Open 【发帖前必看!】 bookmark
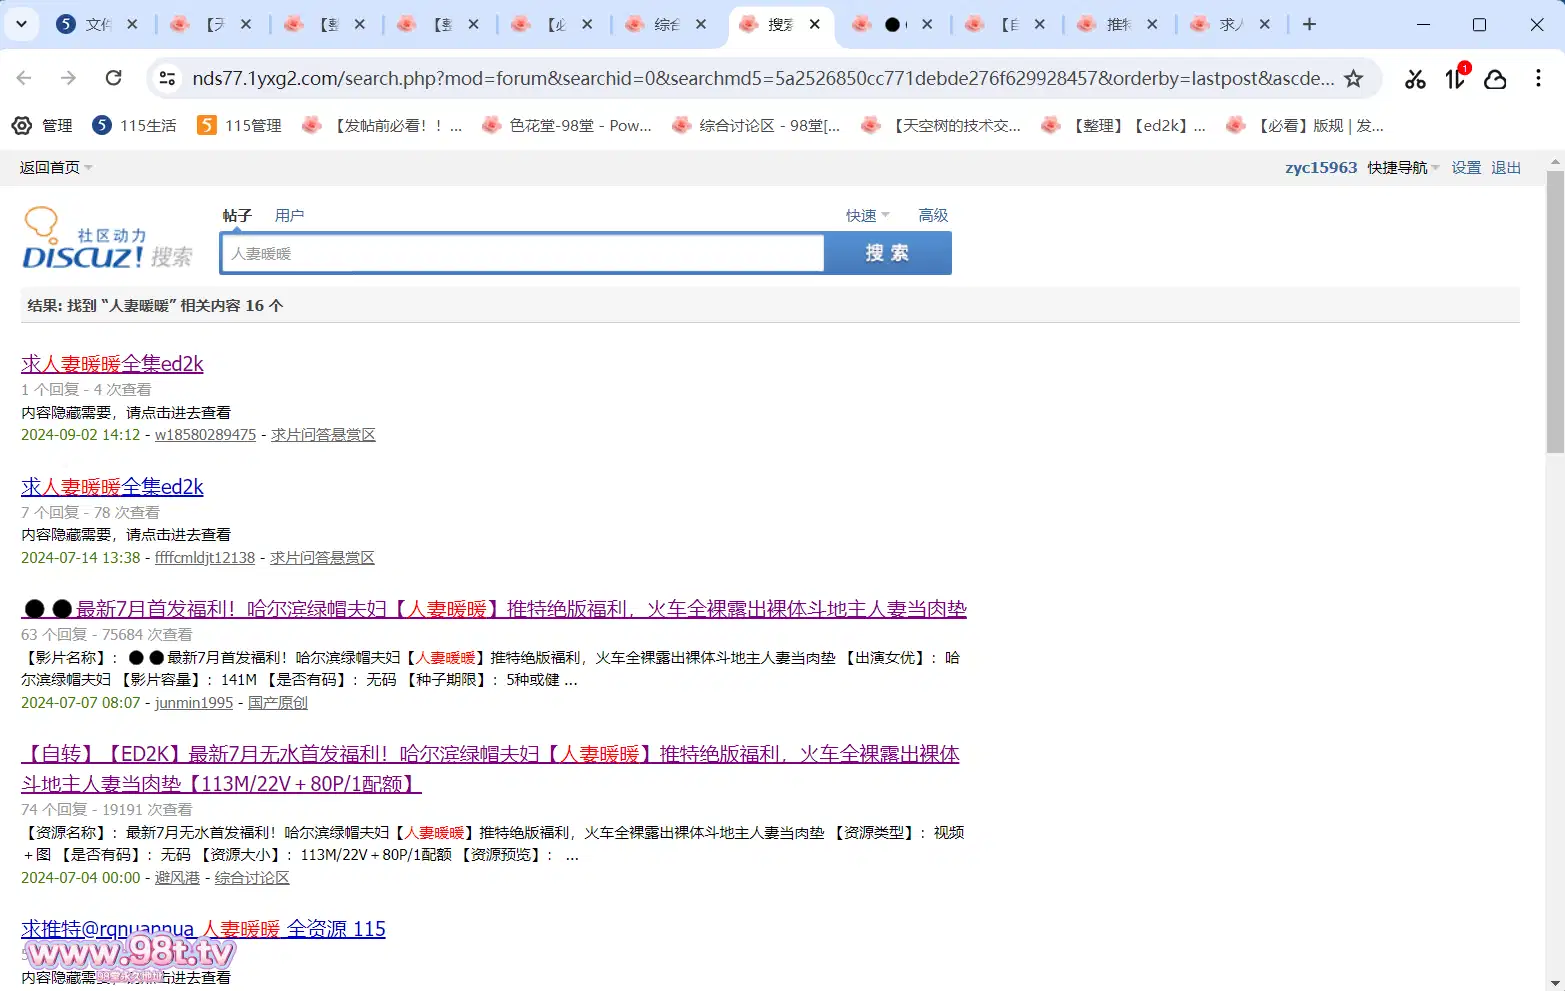 point(382,125)
